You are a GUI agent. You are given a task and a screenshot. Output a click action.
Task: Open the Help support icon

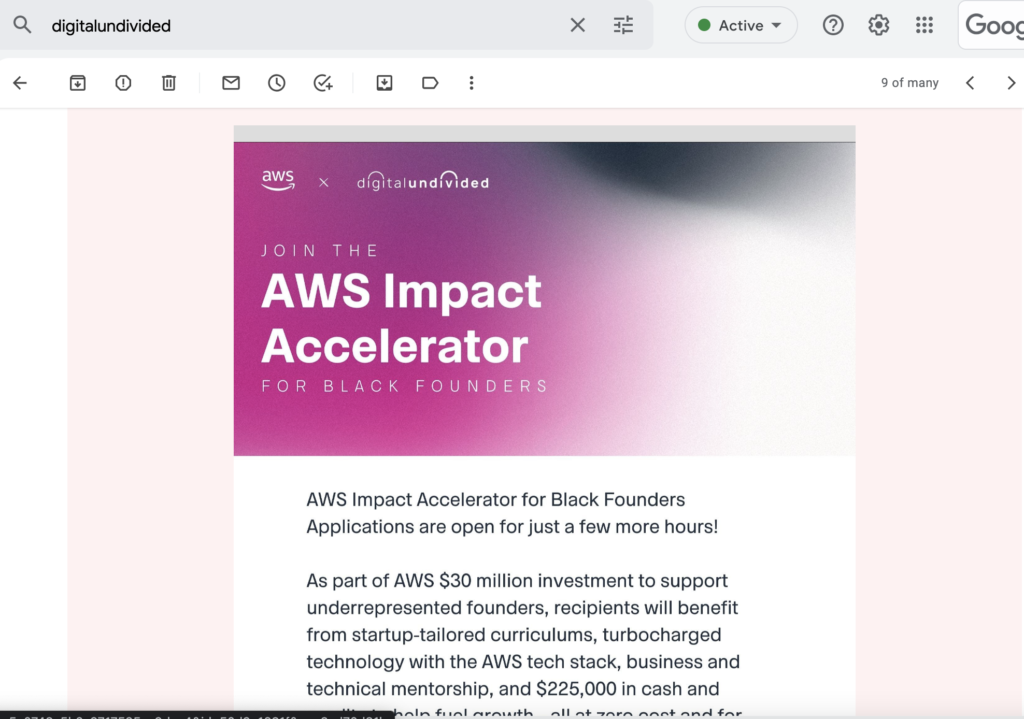tap(833, 25)
